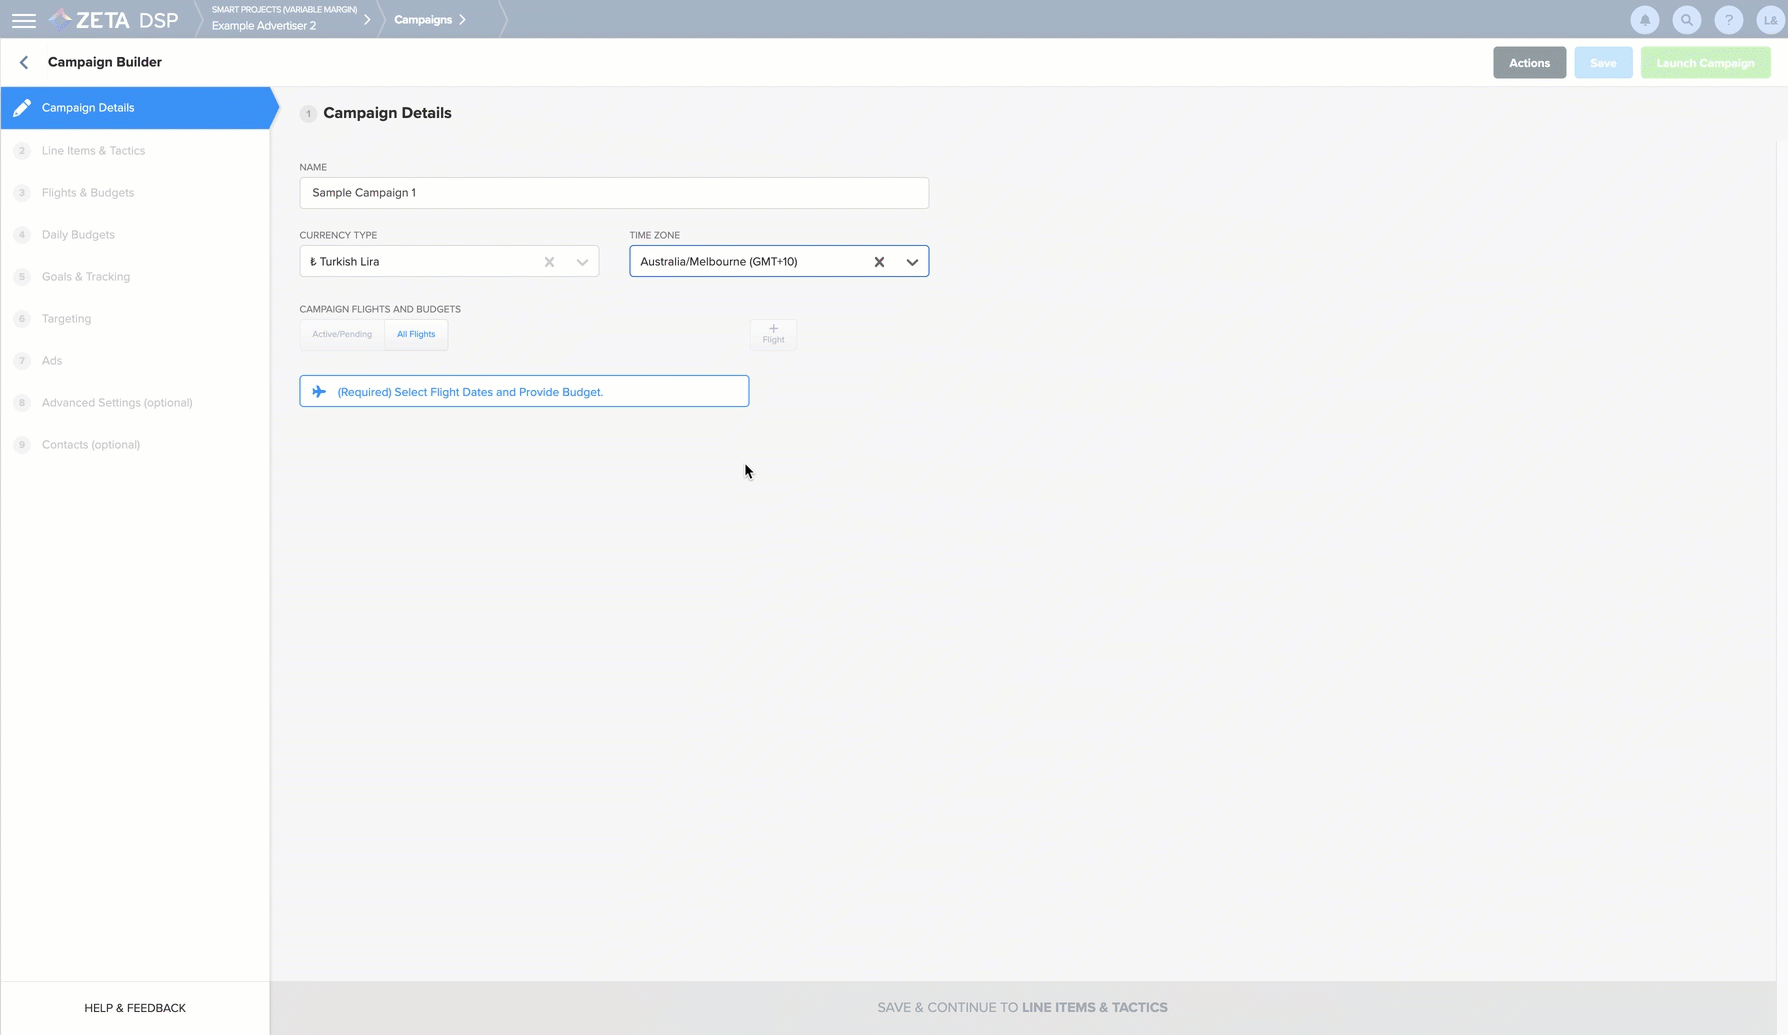Click the campaign Name input field
The width and height of the screenshot is (1788, 1035).
pyautogui.click(x=613, y=193)
